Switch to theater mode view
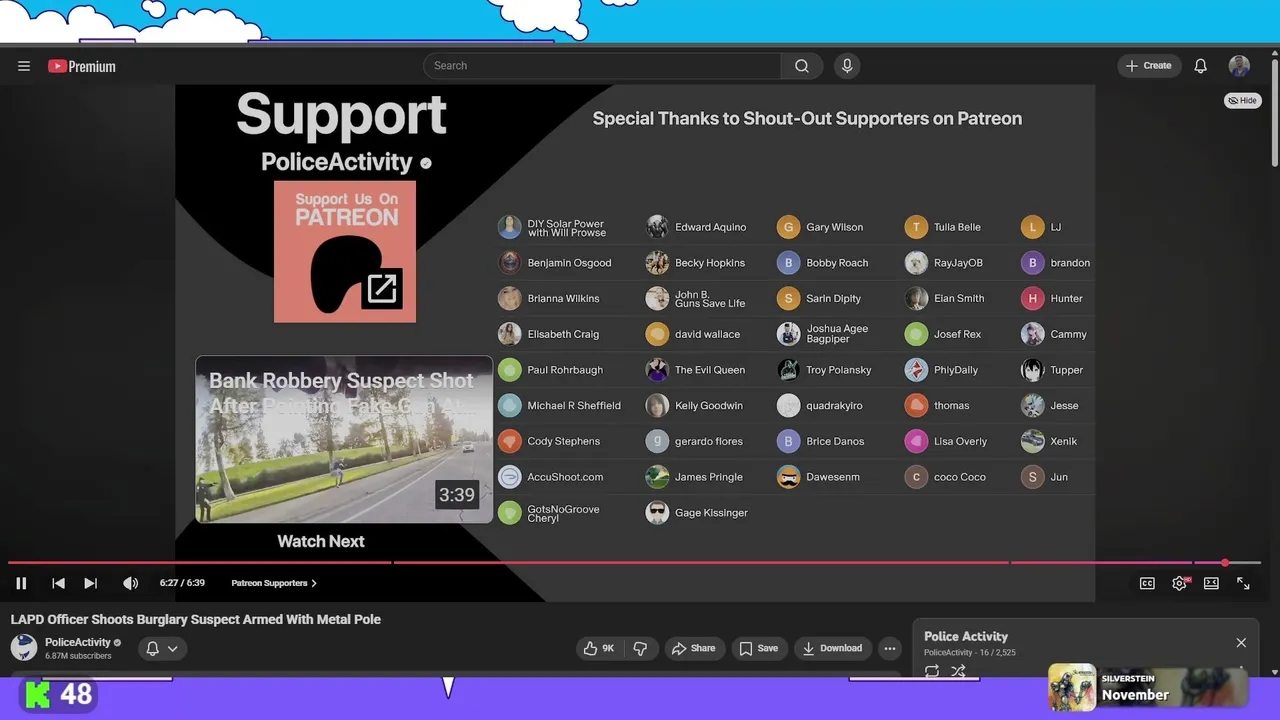The height and width of the screenshot is (720, 1280). [x=1211, y=583]
